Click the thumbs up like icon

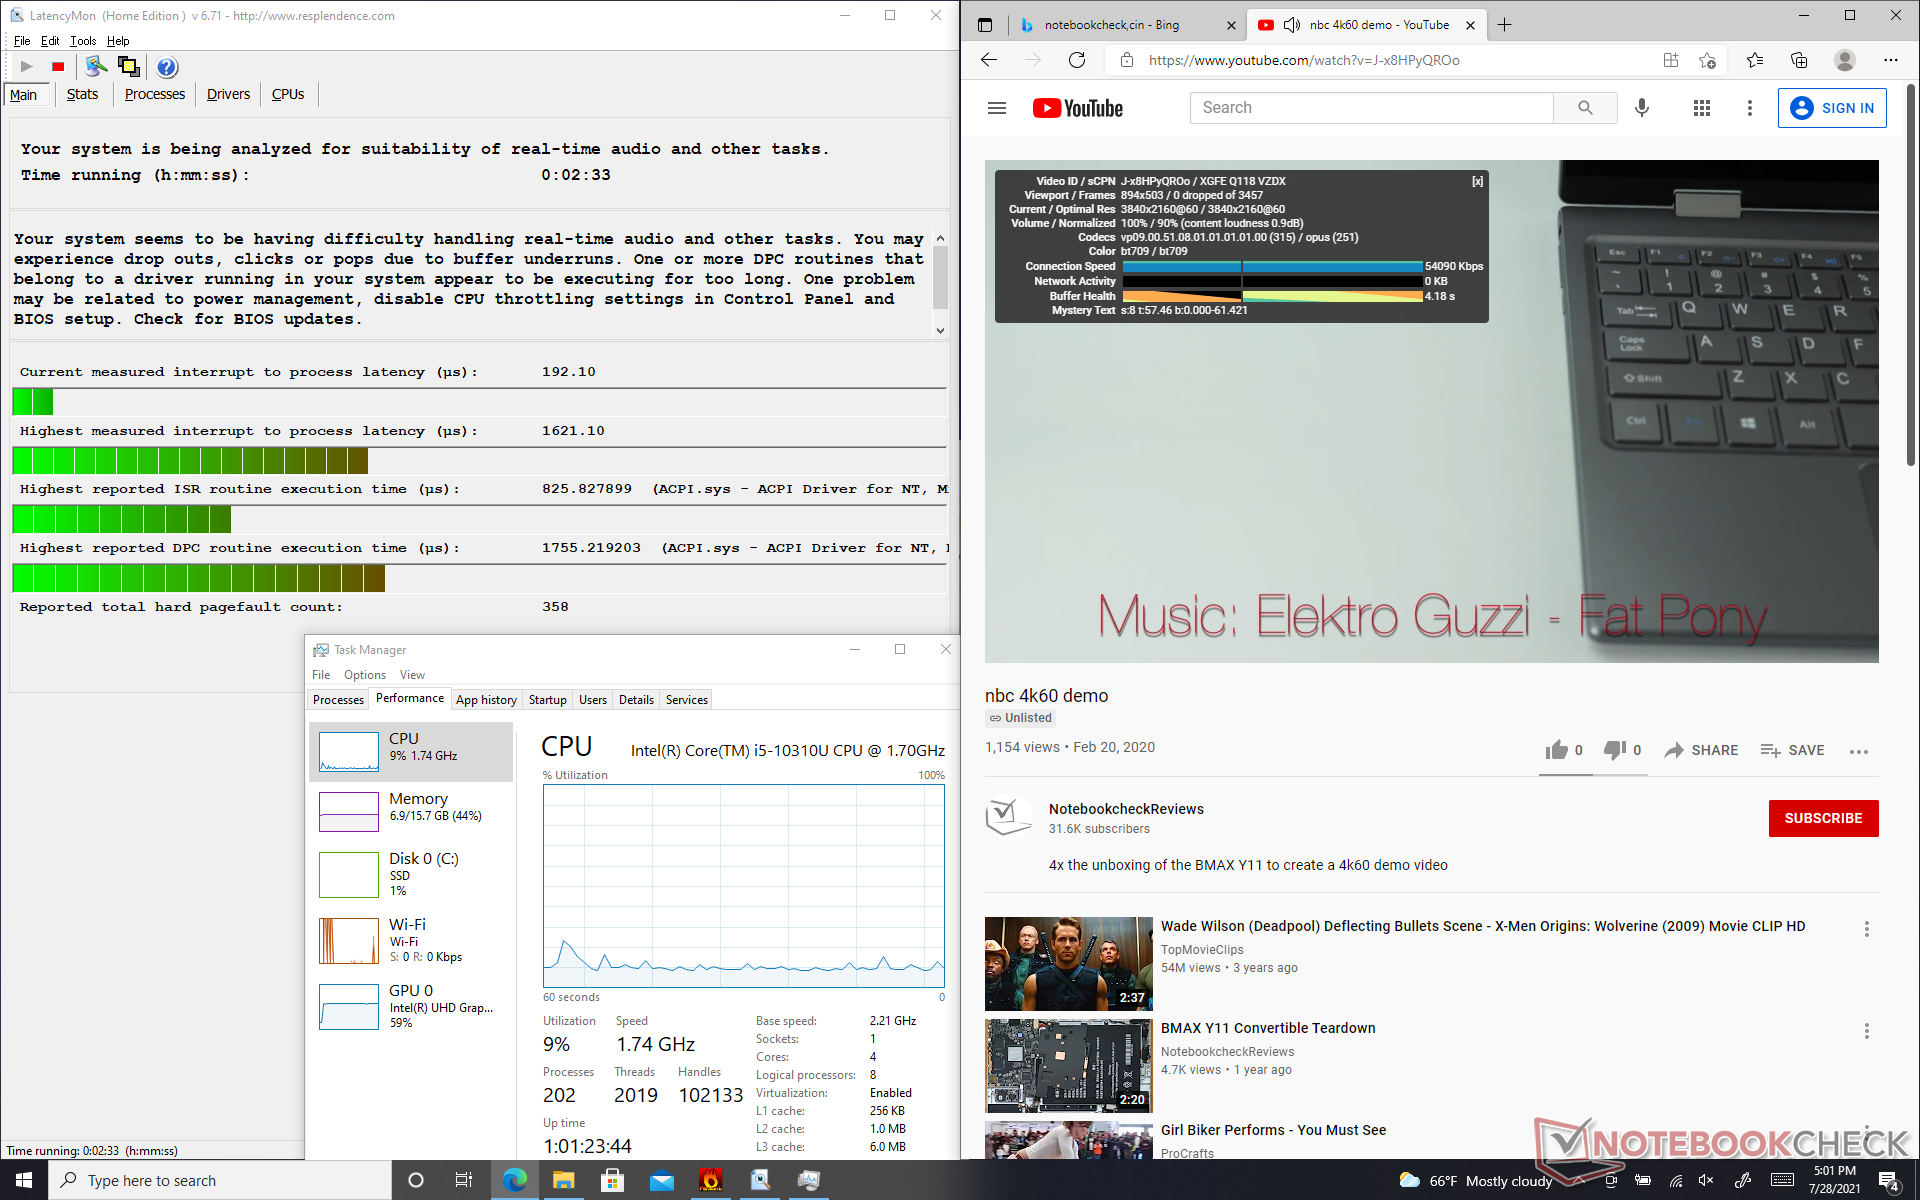[x=1556, y=750]
